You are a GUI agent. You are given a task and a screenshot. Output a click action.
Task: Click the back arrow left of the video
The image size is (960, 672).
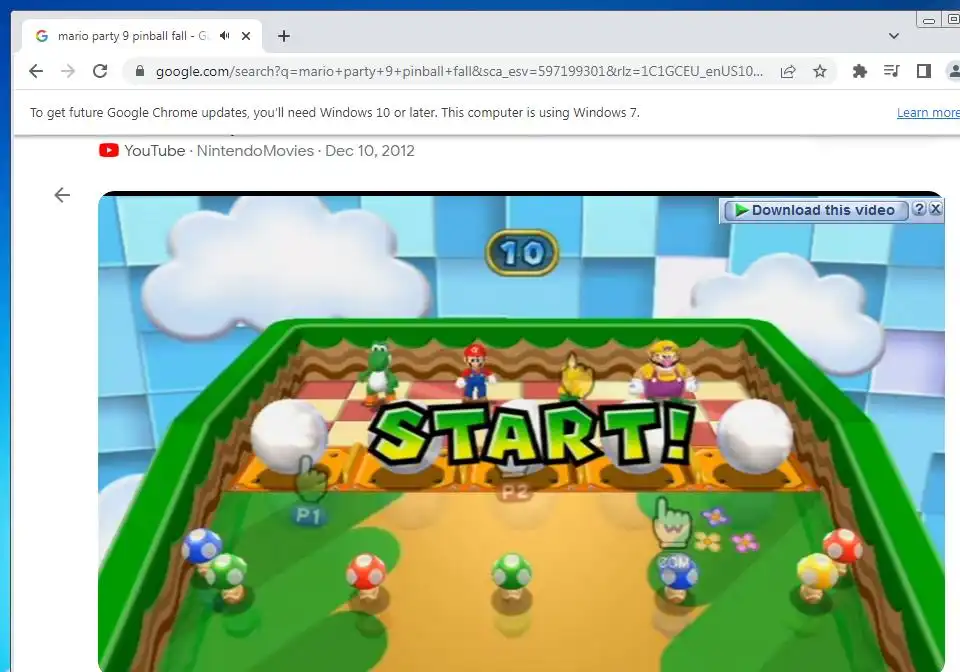[x=62, y=195]
